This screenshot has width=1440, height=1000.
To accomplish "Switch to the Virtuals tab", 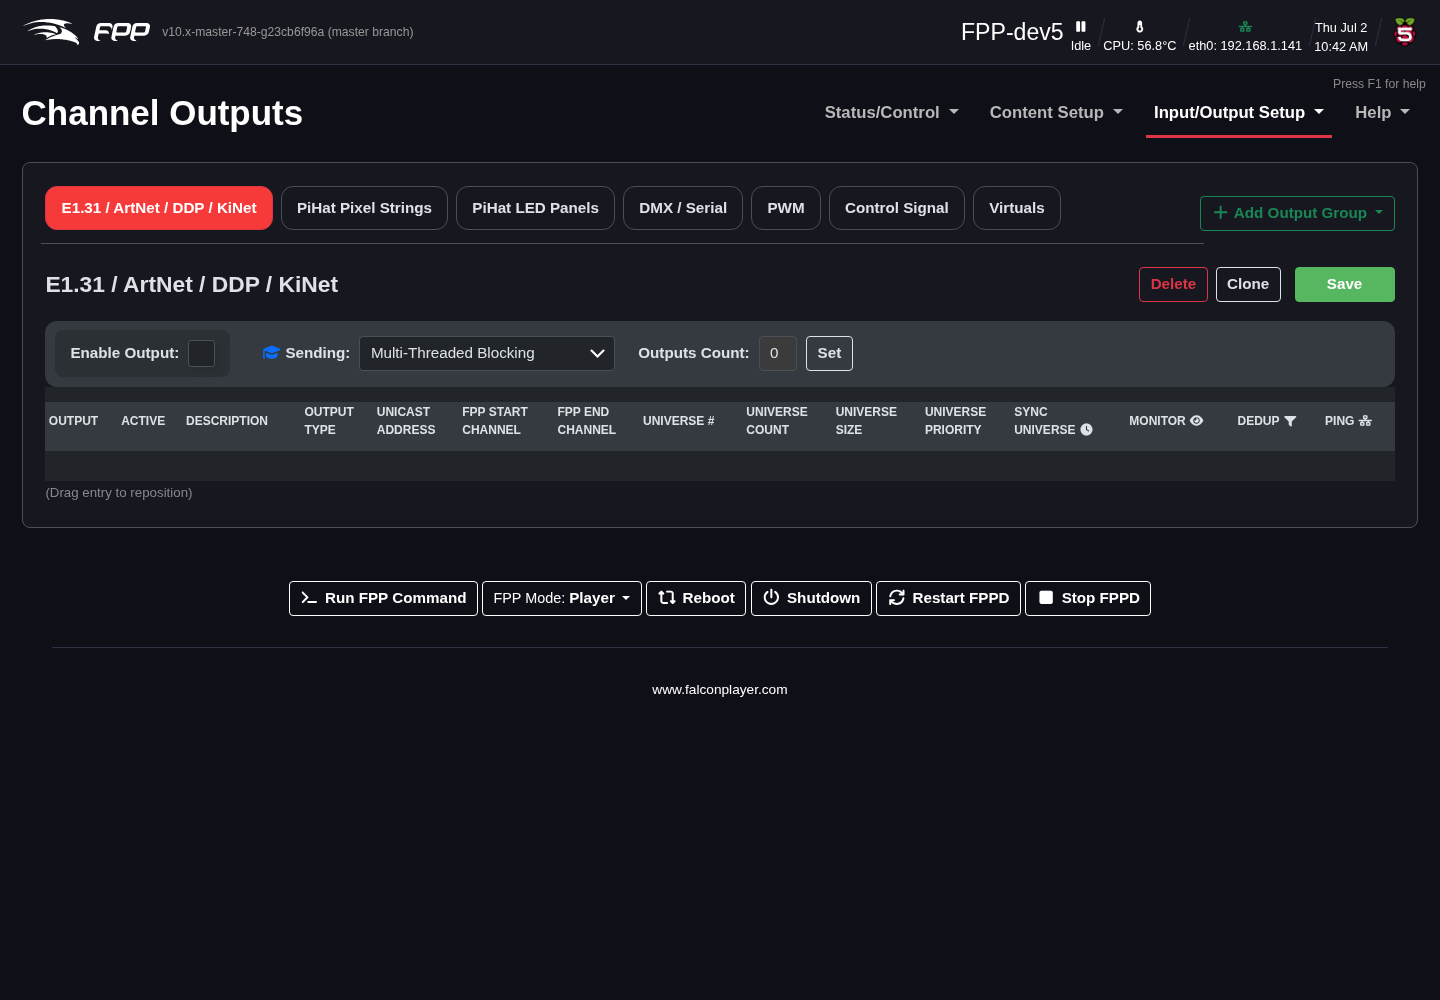I will tap(1017, 208).
